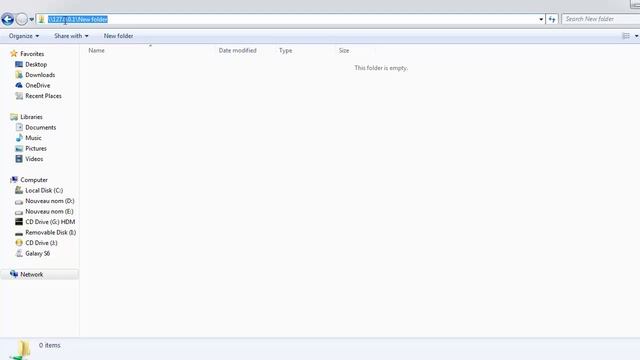Sort by the Type column header

(x=285, y=50)
